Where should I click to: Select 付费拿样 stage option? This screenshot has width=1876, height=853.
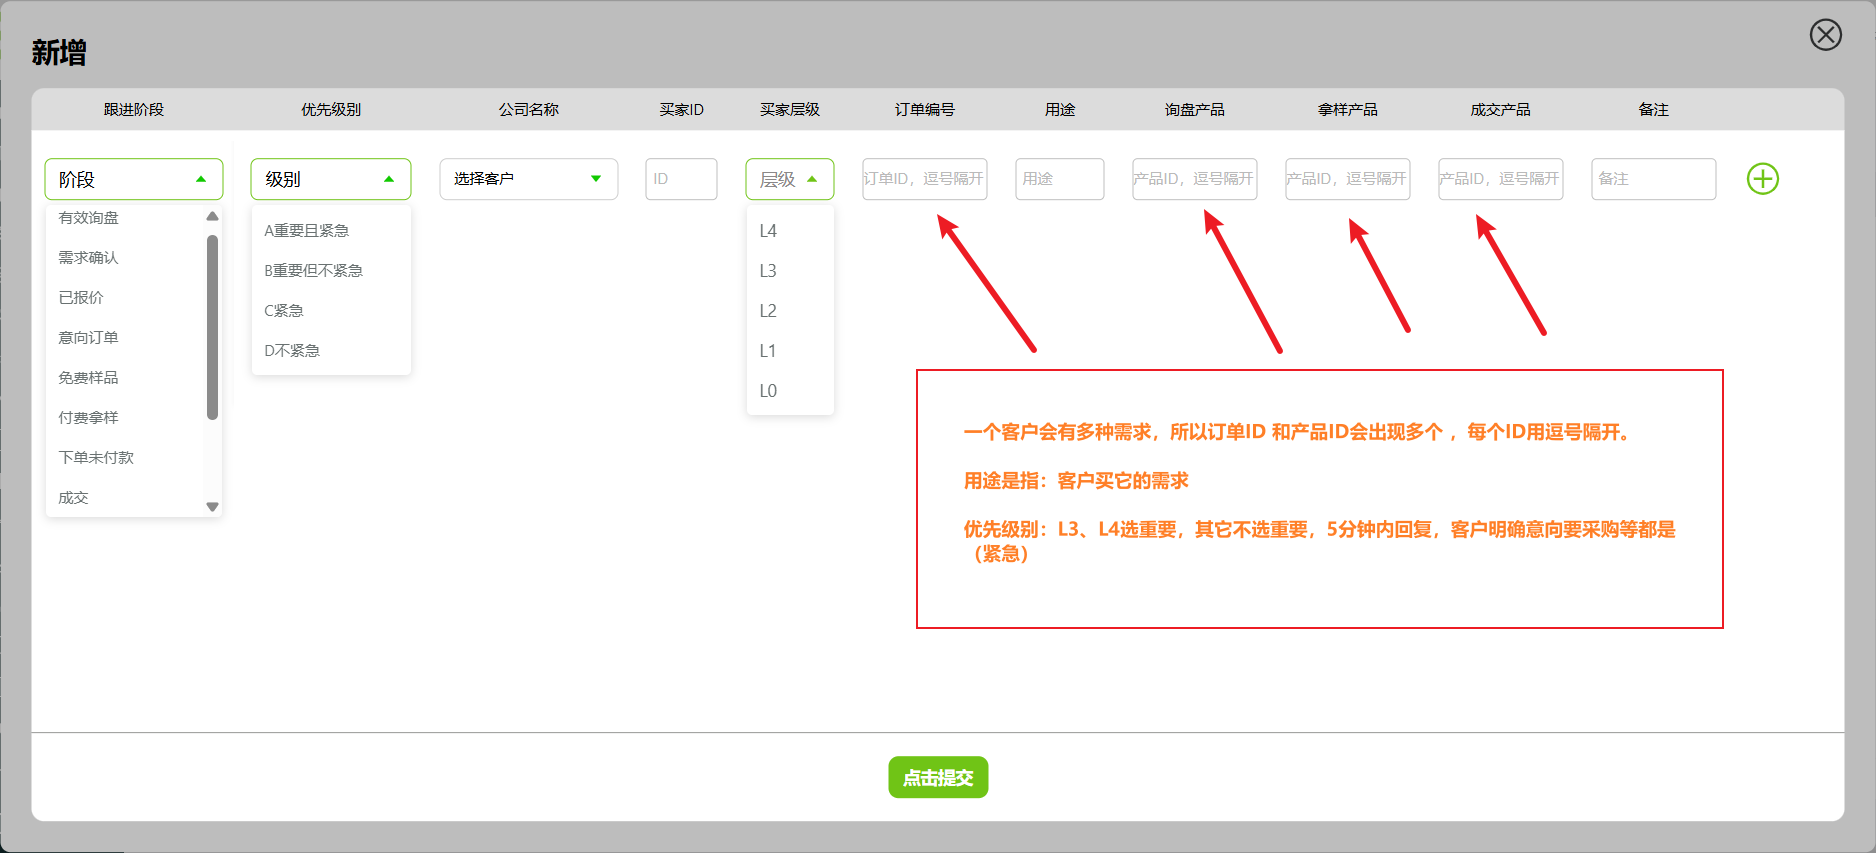pos(89,418)
